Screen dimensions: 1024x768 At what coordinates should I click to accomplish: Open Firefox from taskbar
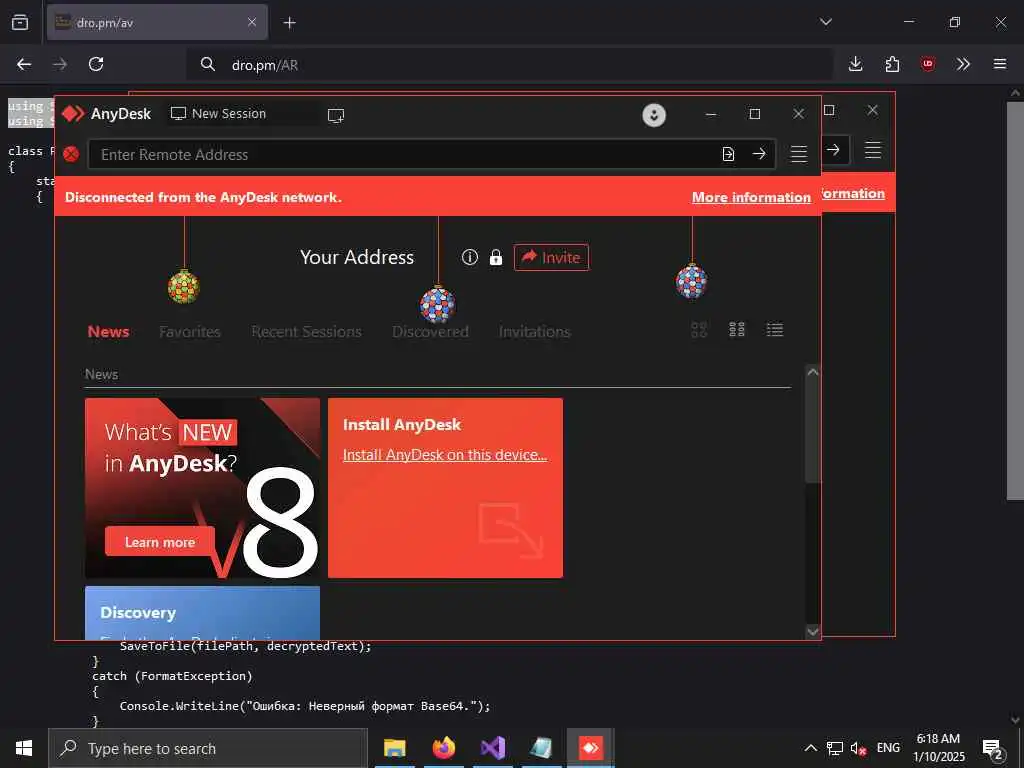pos(444,748)
